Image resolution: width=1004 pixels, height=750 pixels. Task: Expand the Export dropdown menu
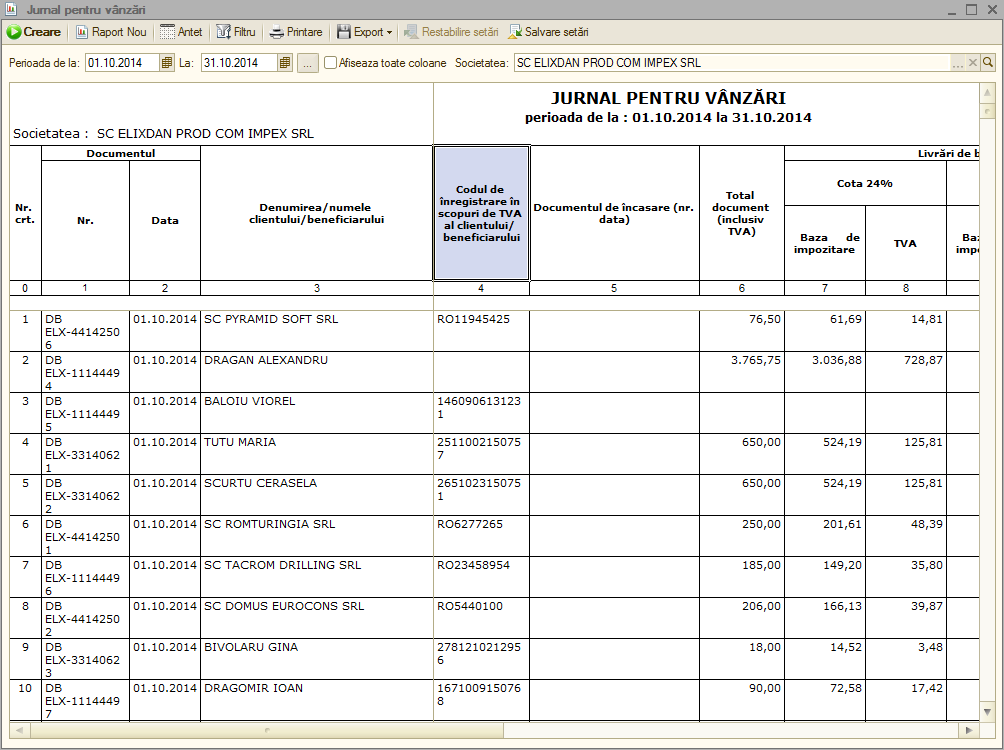[364, 32]
